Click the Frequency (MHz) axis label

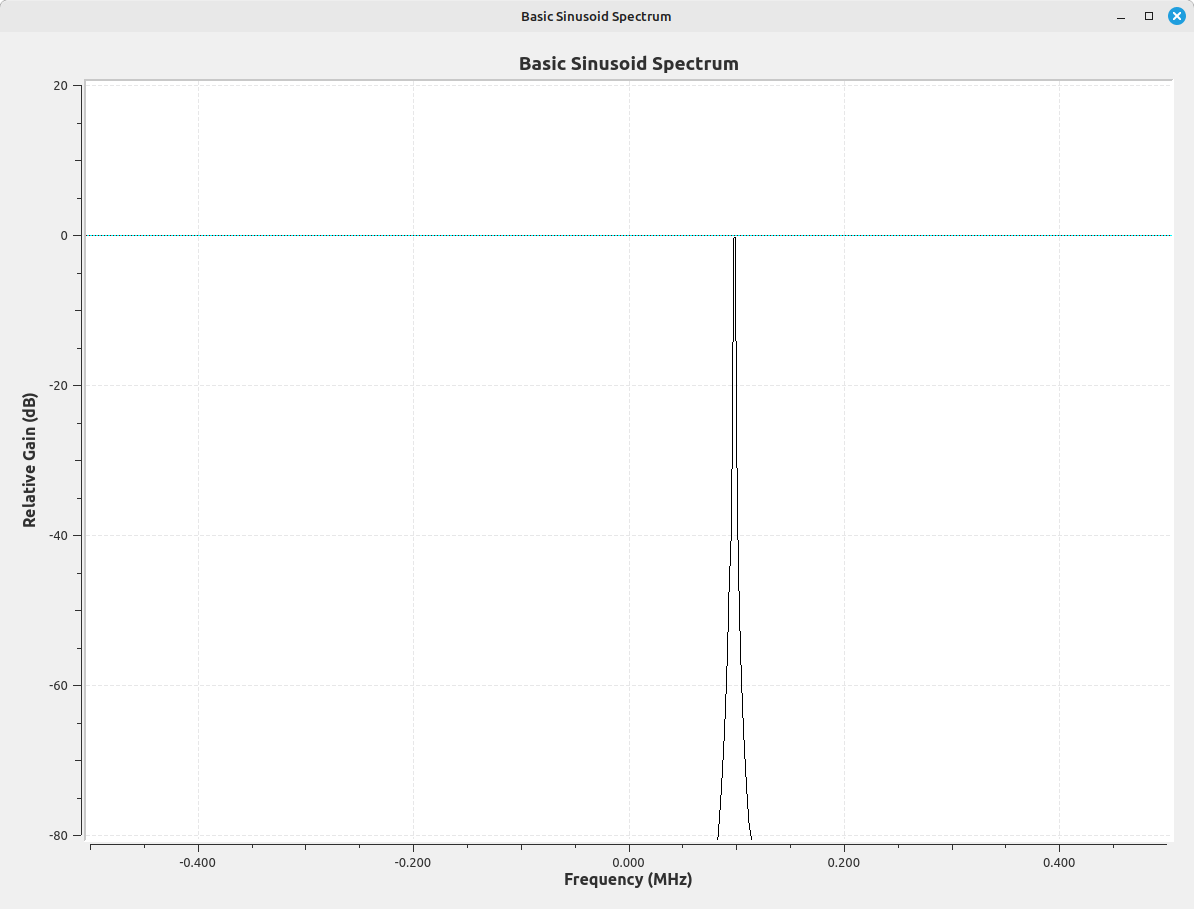pos(628,880)
